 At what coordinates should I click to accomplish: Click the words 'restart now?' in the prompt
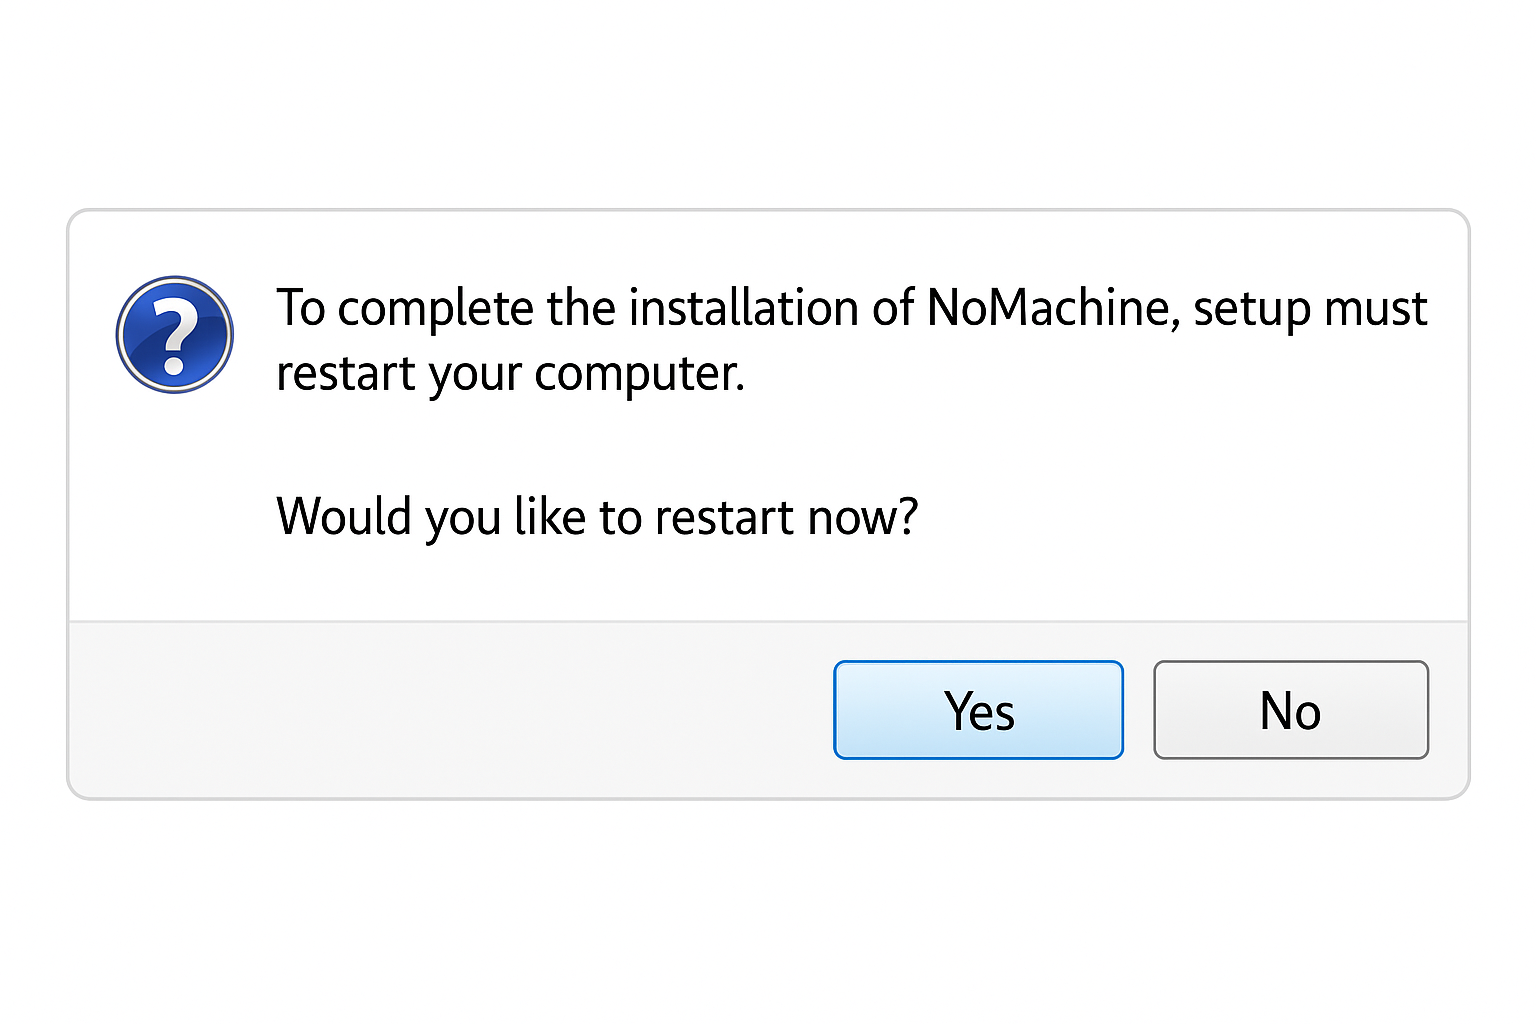pyautogui.click(x=786, y=517)
